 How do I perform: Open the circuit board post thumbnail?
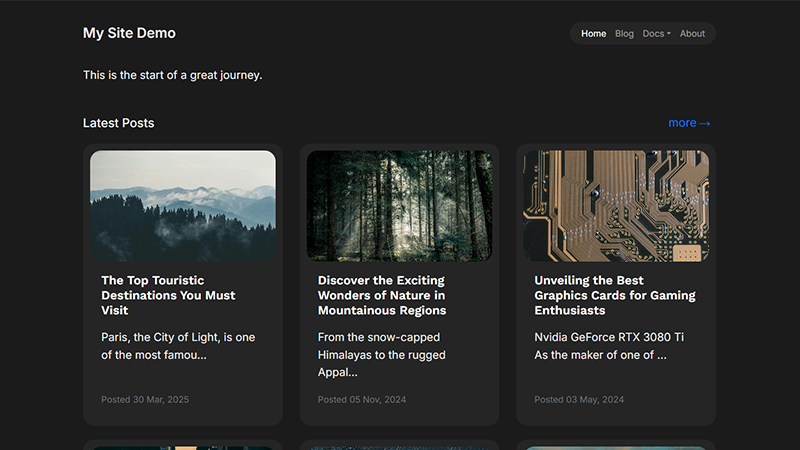click(x=616, y=206)
